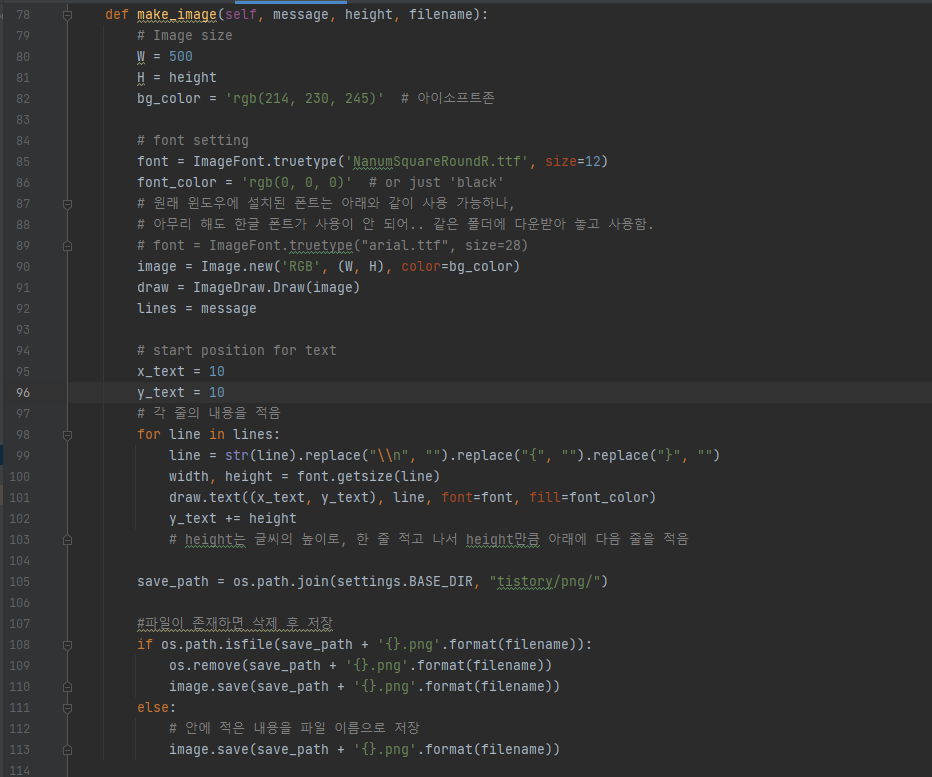Toggle fold marker at line 87 comment block
Viewport: 932px width, 777px height.
point(68,204)
